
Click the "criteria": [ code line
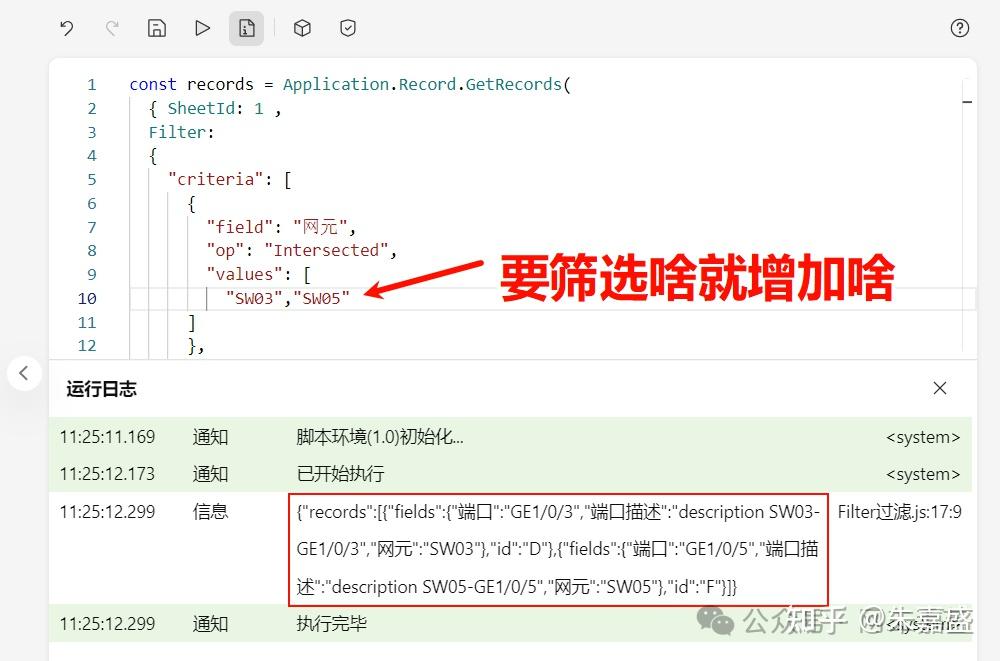[x=230, y=179]
